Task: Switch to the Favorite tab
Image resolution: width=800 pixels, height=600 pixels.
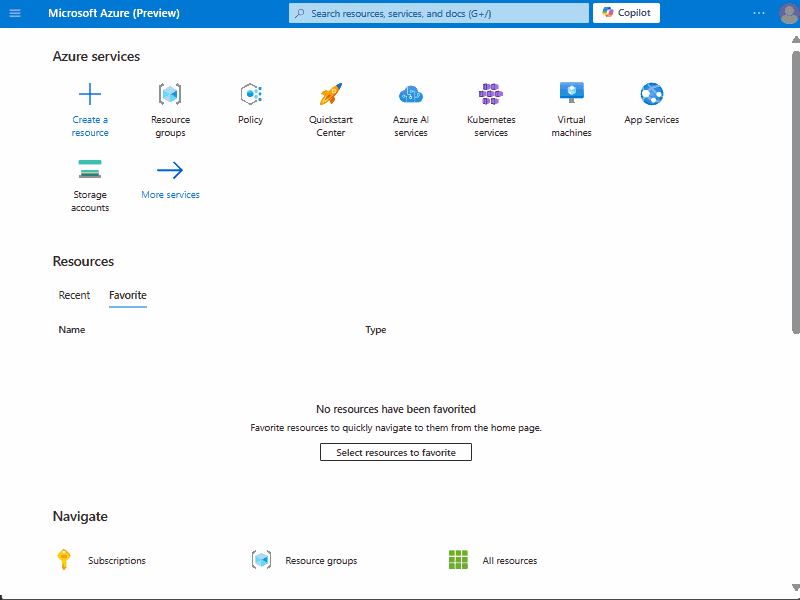Action: (x=127, y=295)
